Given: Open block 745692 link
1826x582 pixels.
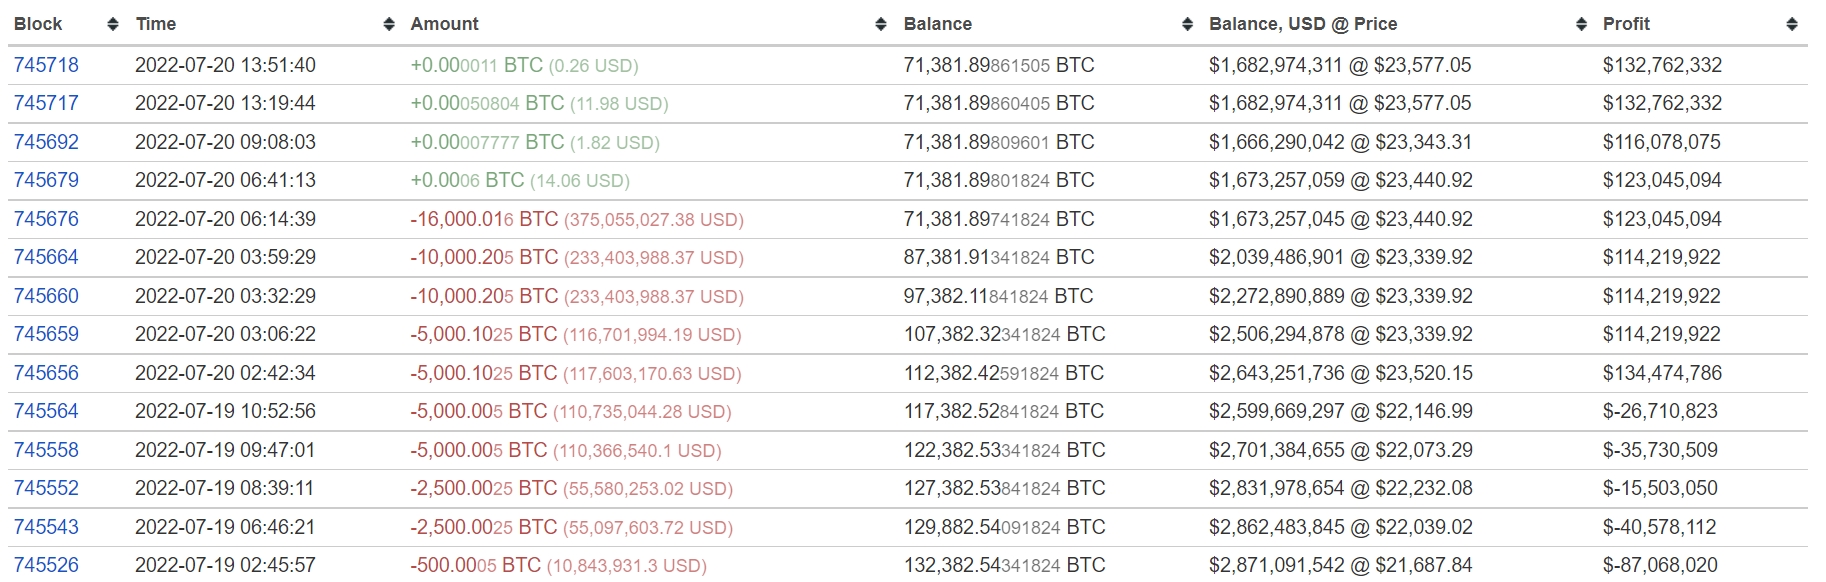Looking at the screenshot, I should click(46, 142).
